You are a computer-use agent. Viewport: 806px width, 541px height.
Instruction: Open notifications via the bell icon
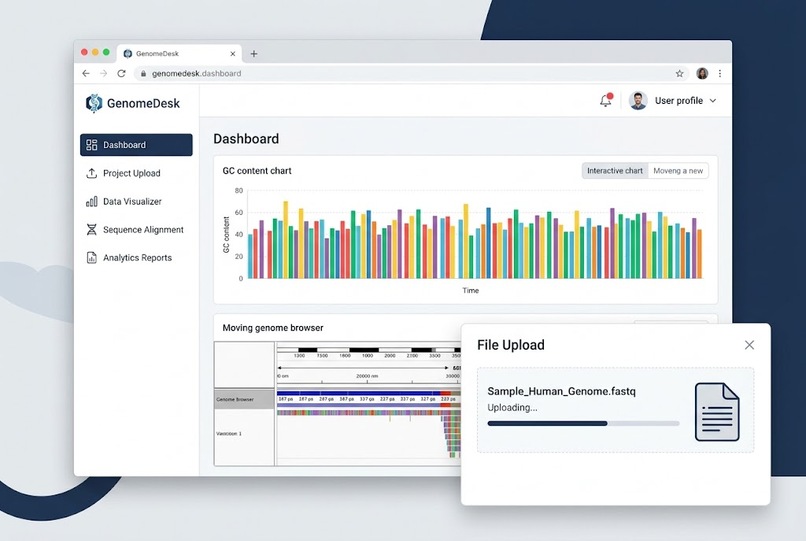(606, 100)
